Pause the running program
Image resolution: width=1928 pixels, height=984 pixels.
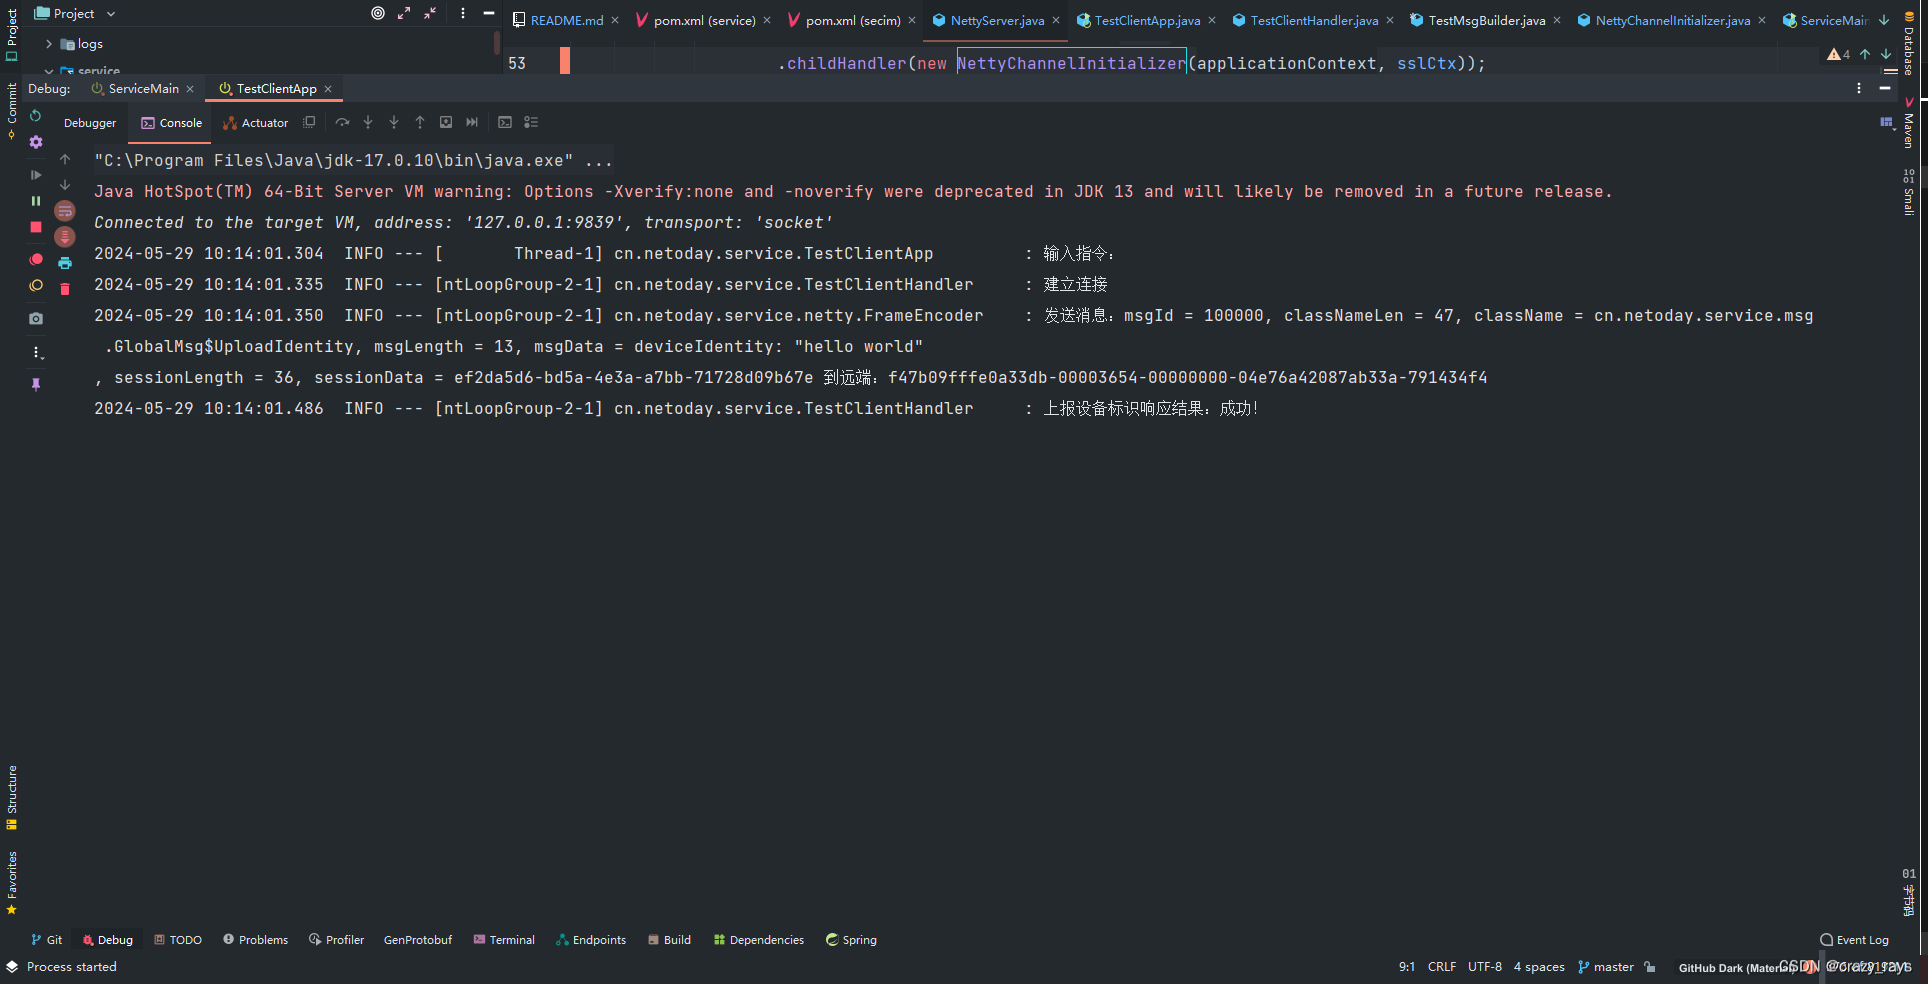pos(36,201)
